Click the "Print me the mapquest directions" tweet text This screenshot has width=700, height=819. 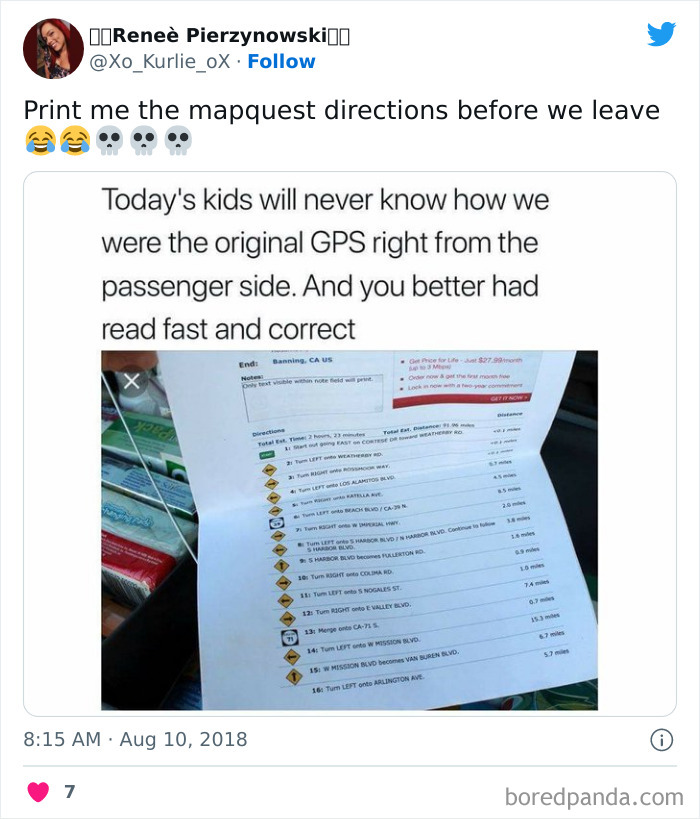point(341,110)
